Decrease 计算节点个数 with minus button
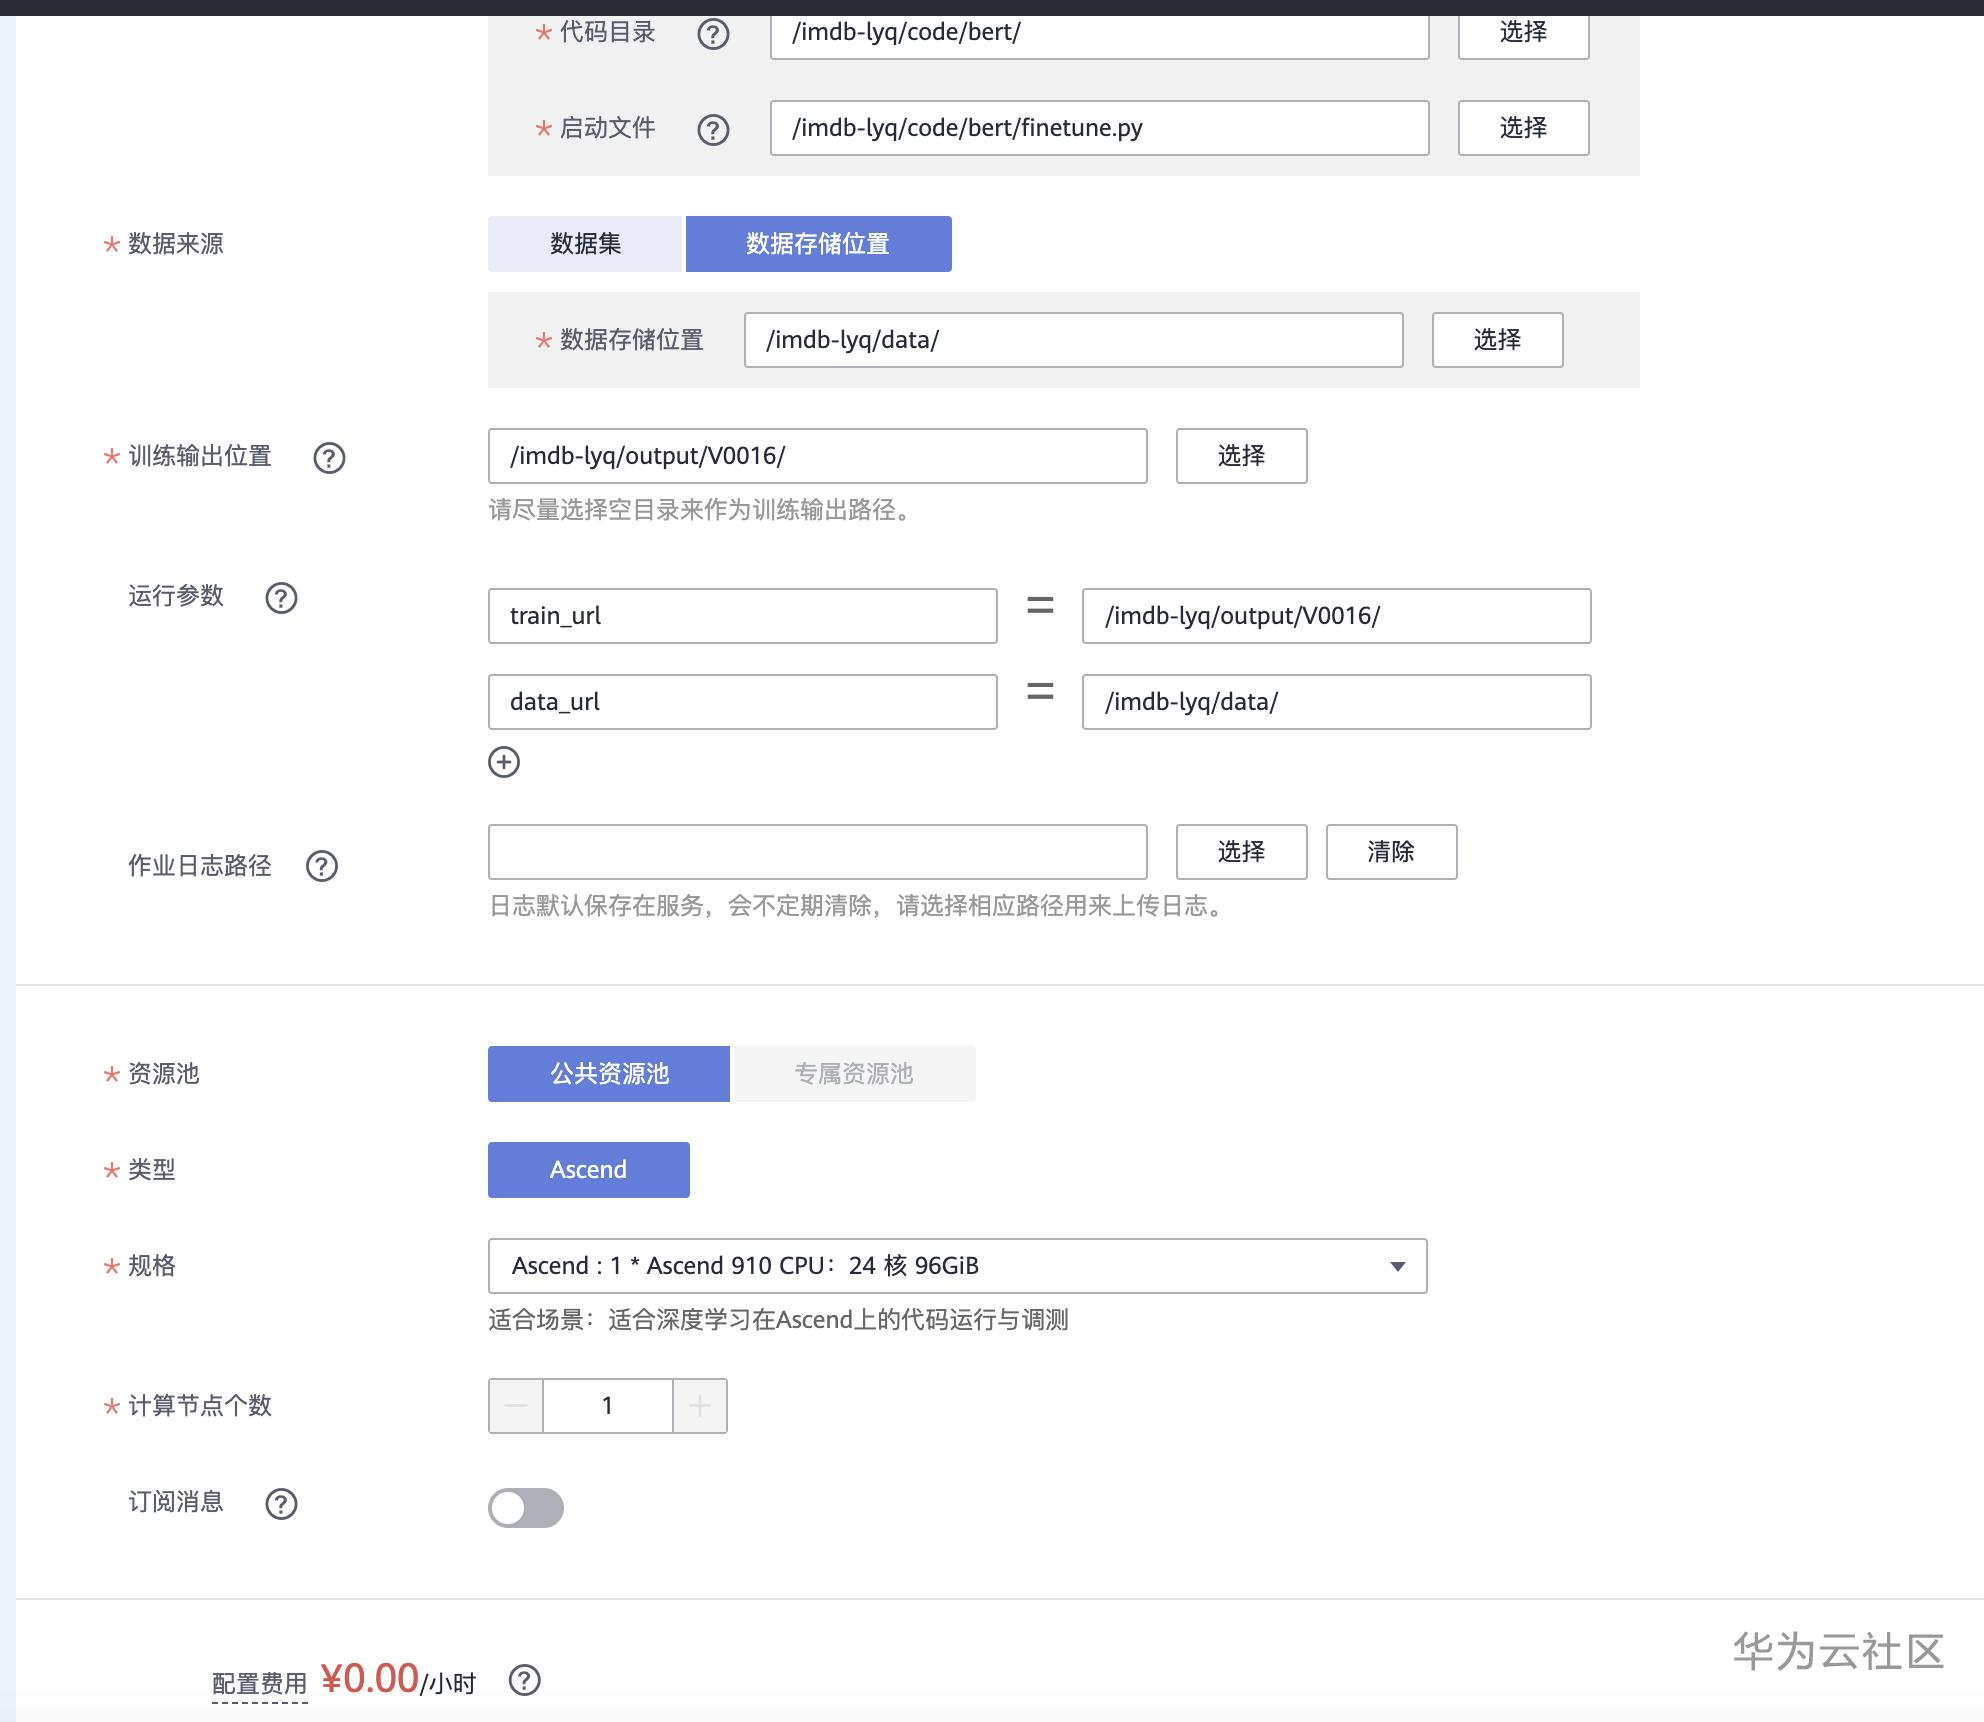The height and width of the screenshot is (1722, 1984). 516,1406
